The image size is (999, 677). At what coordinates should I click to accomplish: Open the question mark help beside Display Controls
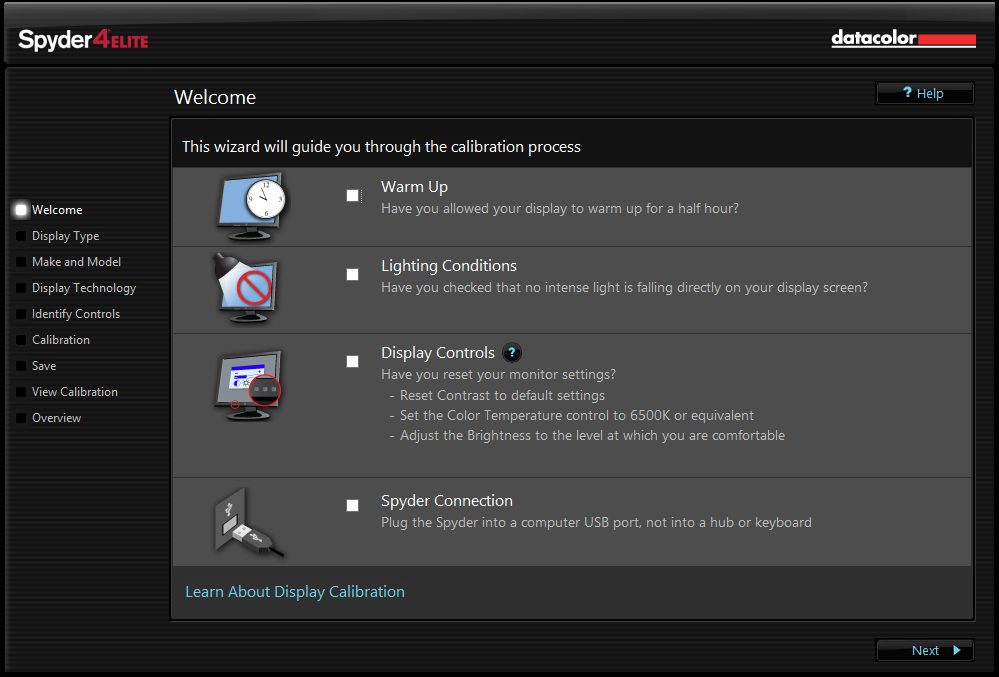click(511, 352)
